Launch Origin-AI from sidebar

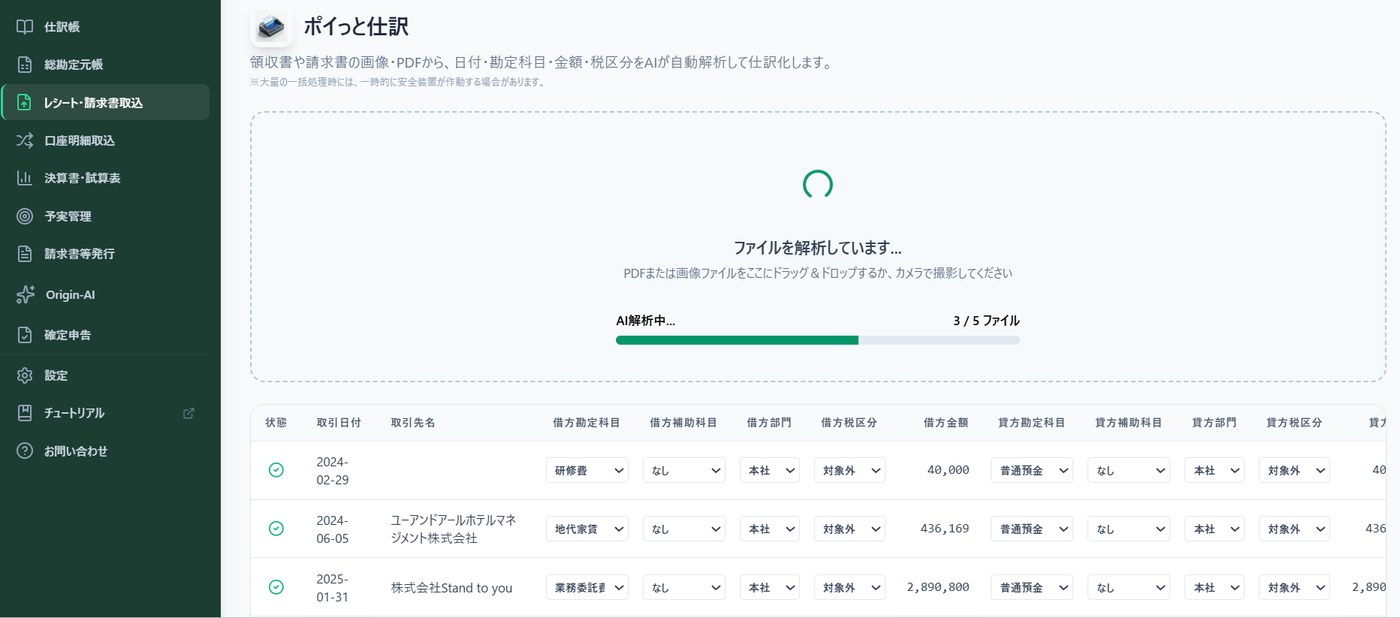pyautogui.click(x=105, y=295)
